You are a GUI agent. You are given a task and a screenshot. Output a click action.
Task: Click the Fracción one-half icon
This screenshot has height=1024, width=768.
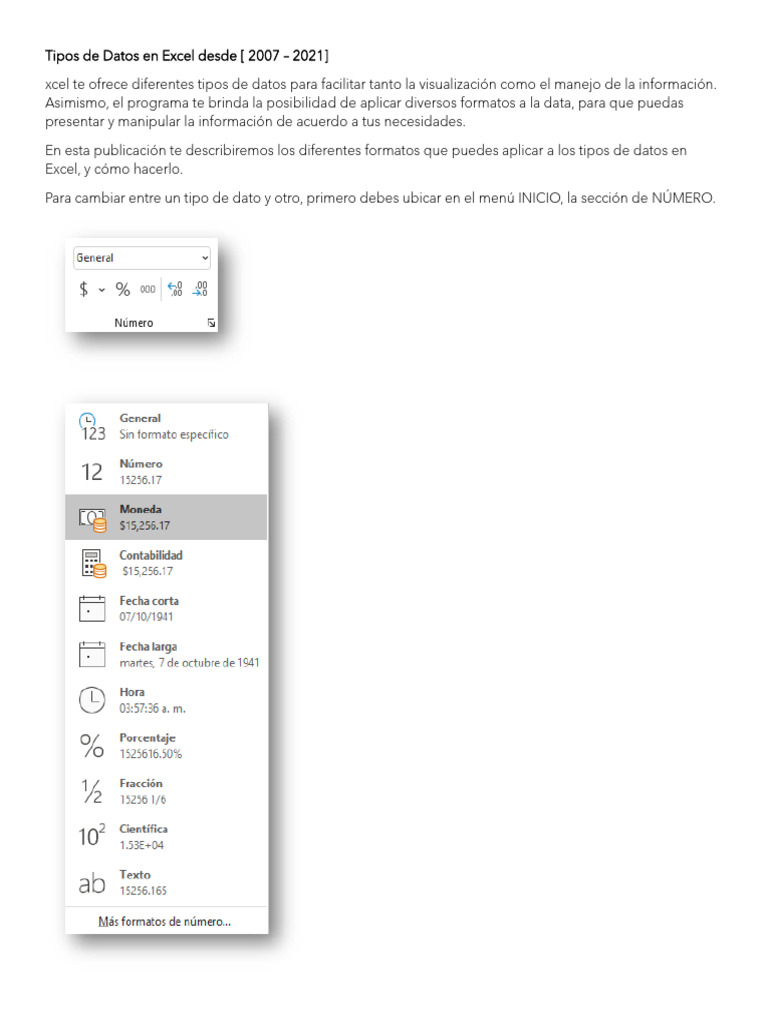[x=91, y=791]
